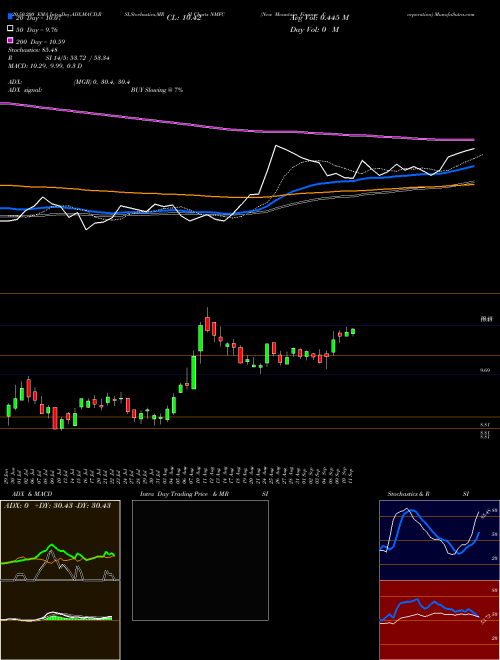Open the red RSI chart panel
Screen dimensions: 500x660
(x=439, y=620)
